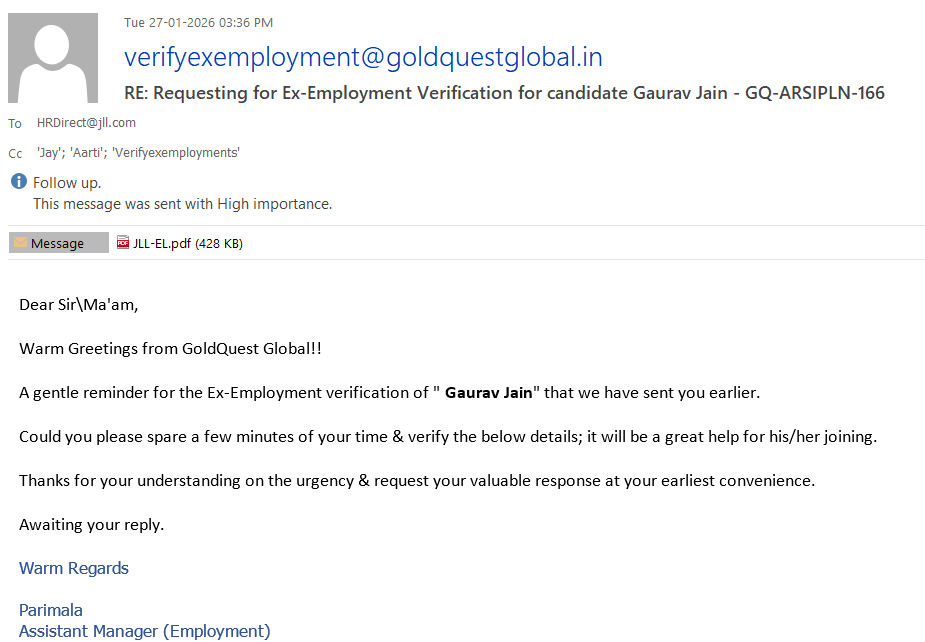Click the verifyexemployment@goldquestglobal.in sender address
Viewport: 925px width, 642px height.
point(363,57)
